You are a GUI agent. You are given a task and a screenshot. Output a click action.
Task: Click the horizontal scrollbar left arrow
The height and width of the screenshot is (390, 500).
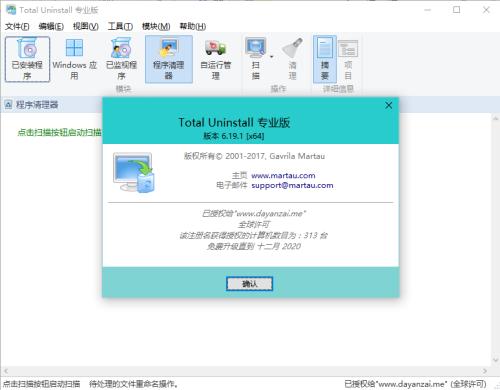[x=6, y=371]
